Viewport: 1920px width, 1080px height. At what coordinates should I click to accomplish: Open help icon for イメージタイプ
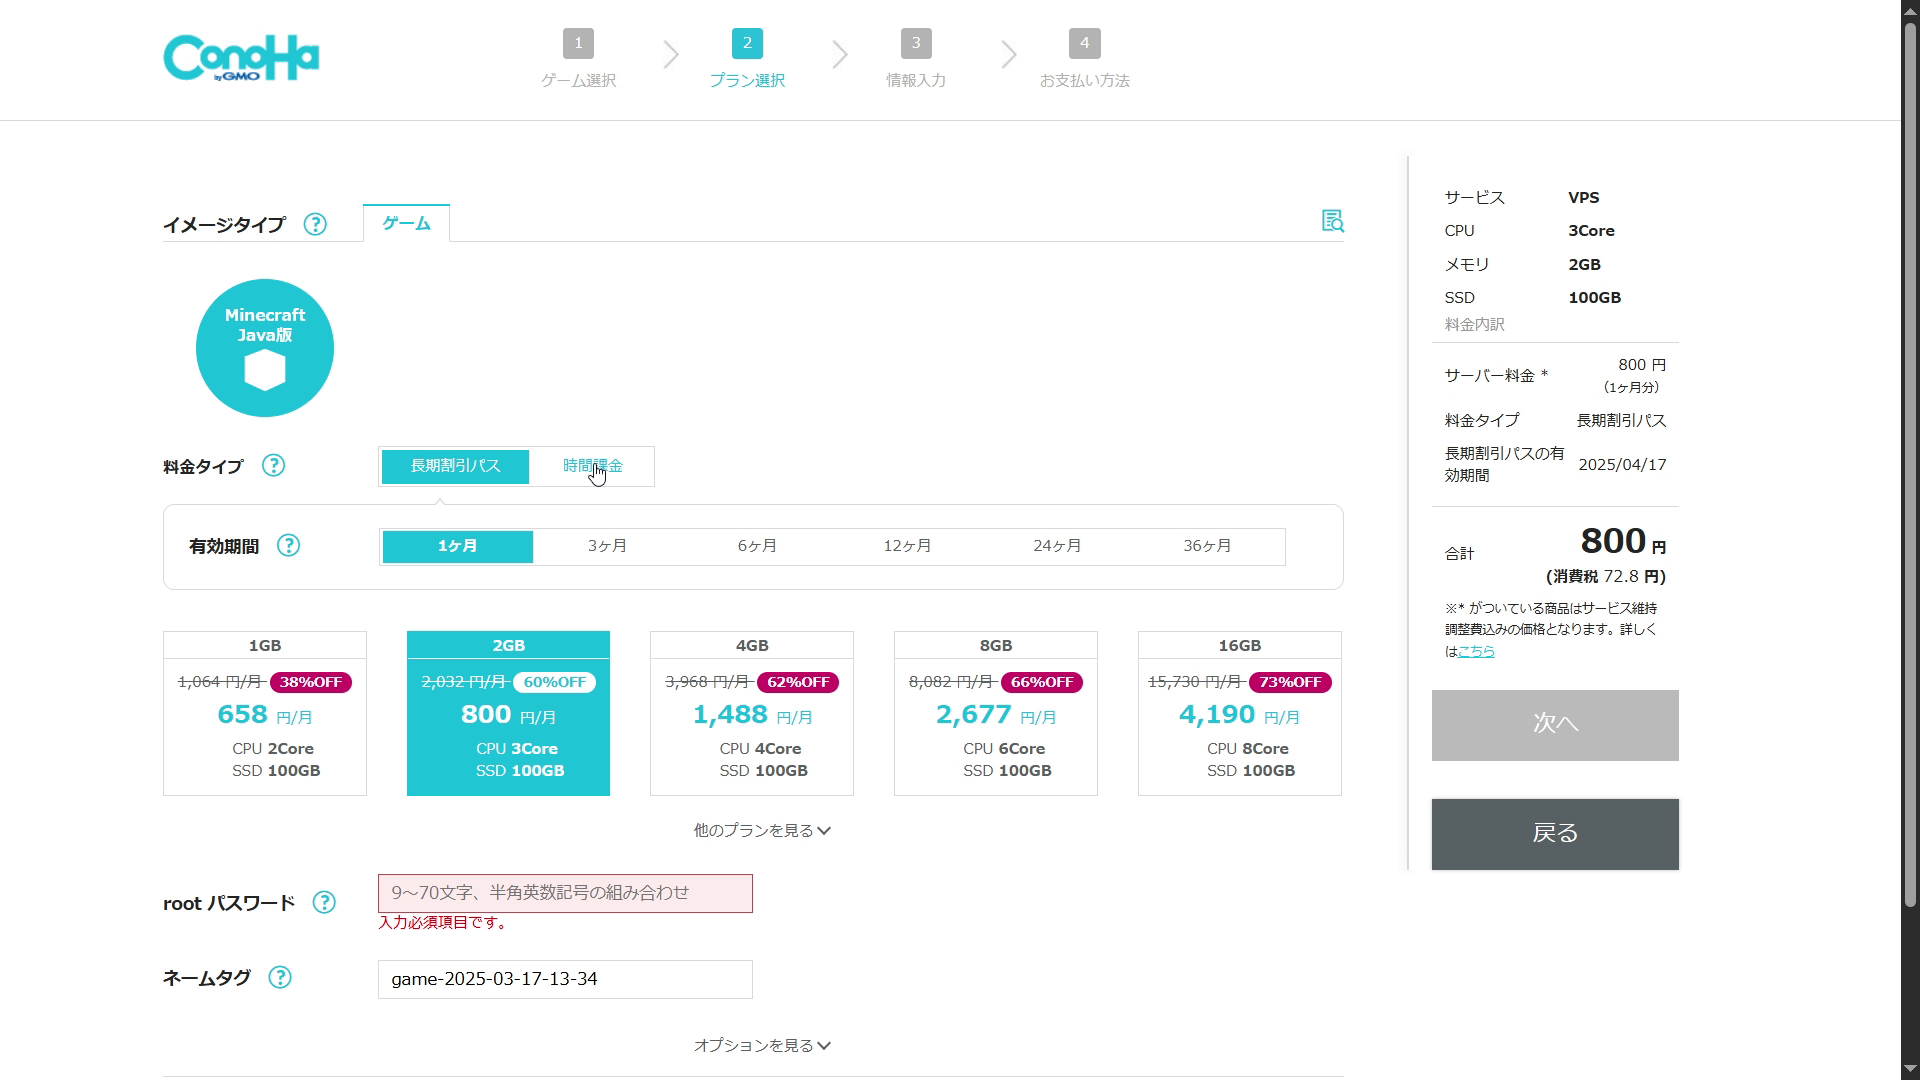(x=315, y=224)
